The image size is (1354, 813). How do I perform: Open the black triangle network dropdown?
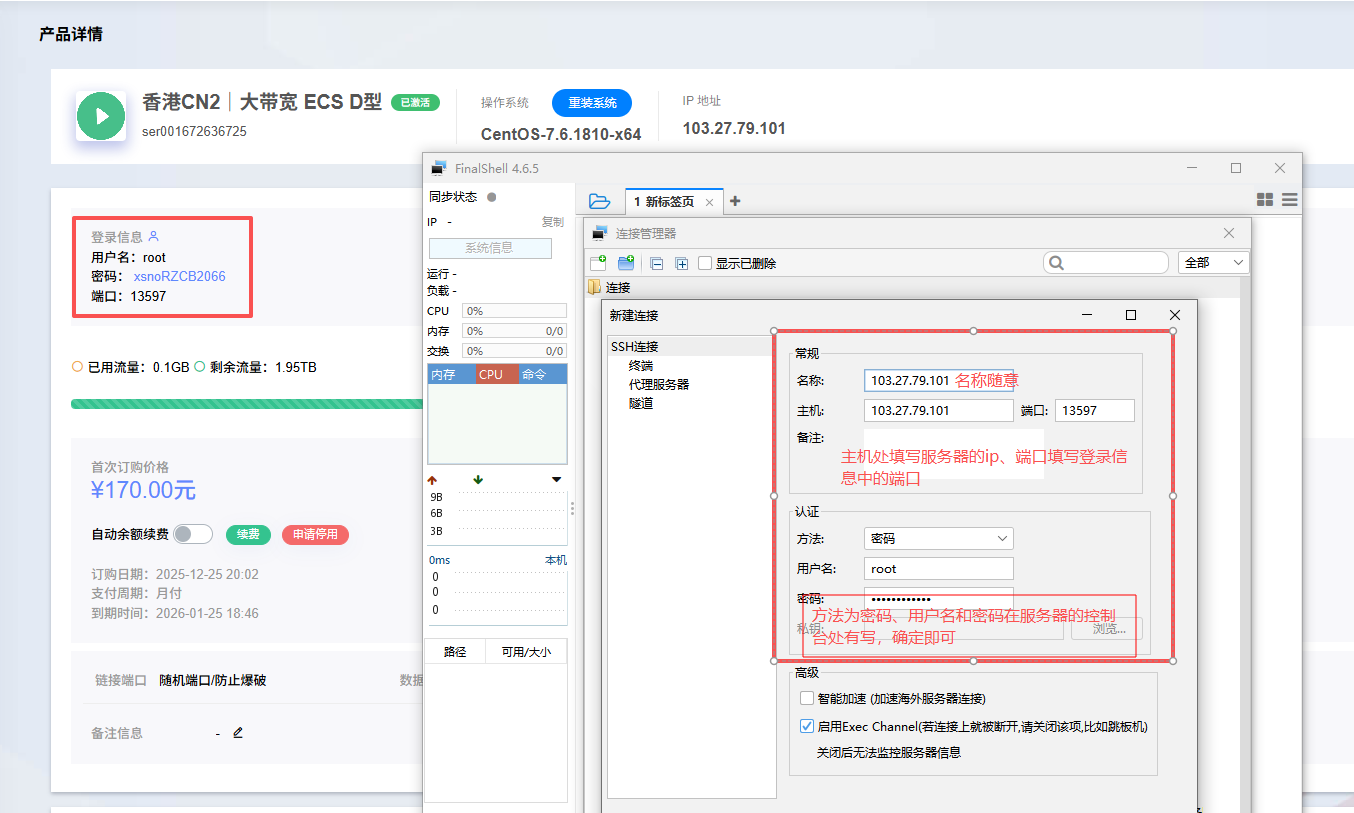point(557,480)
